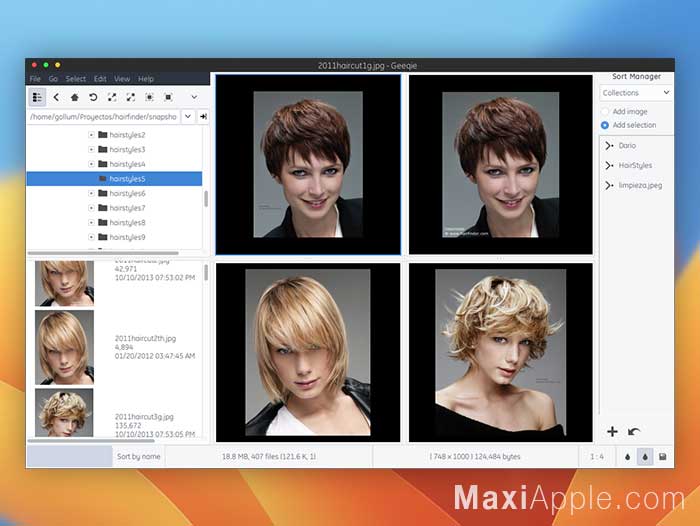The width and height of the screenshot is (700, 526).
Task: Toggle the folder tree view button
Action: click(x=38, y=97)
